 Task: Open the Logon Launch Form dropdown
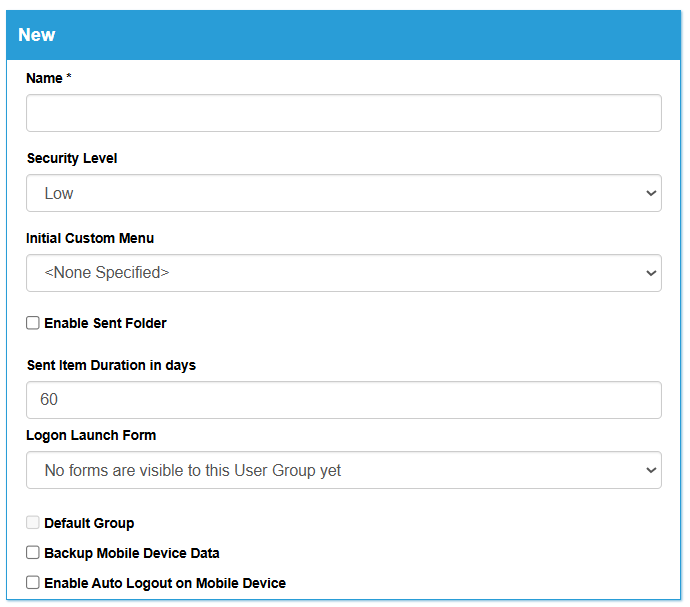tap(344, 470)
